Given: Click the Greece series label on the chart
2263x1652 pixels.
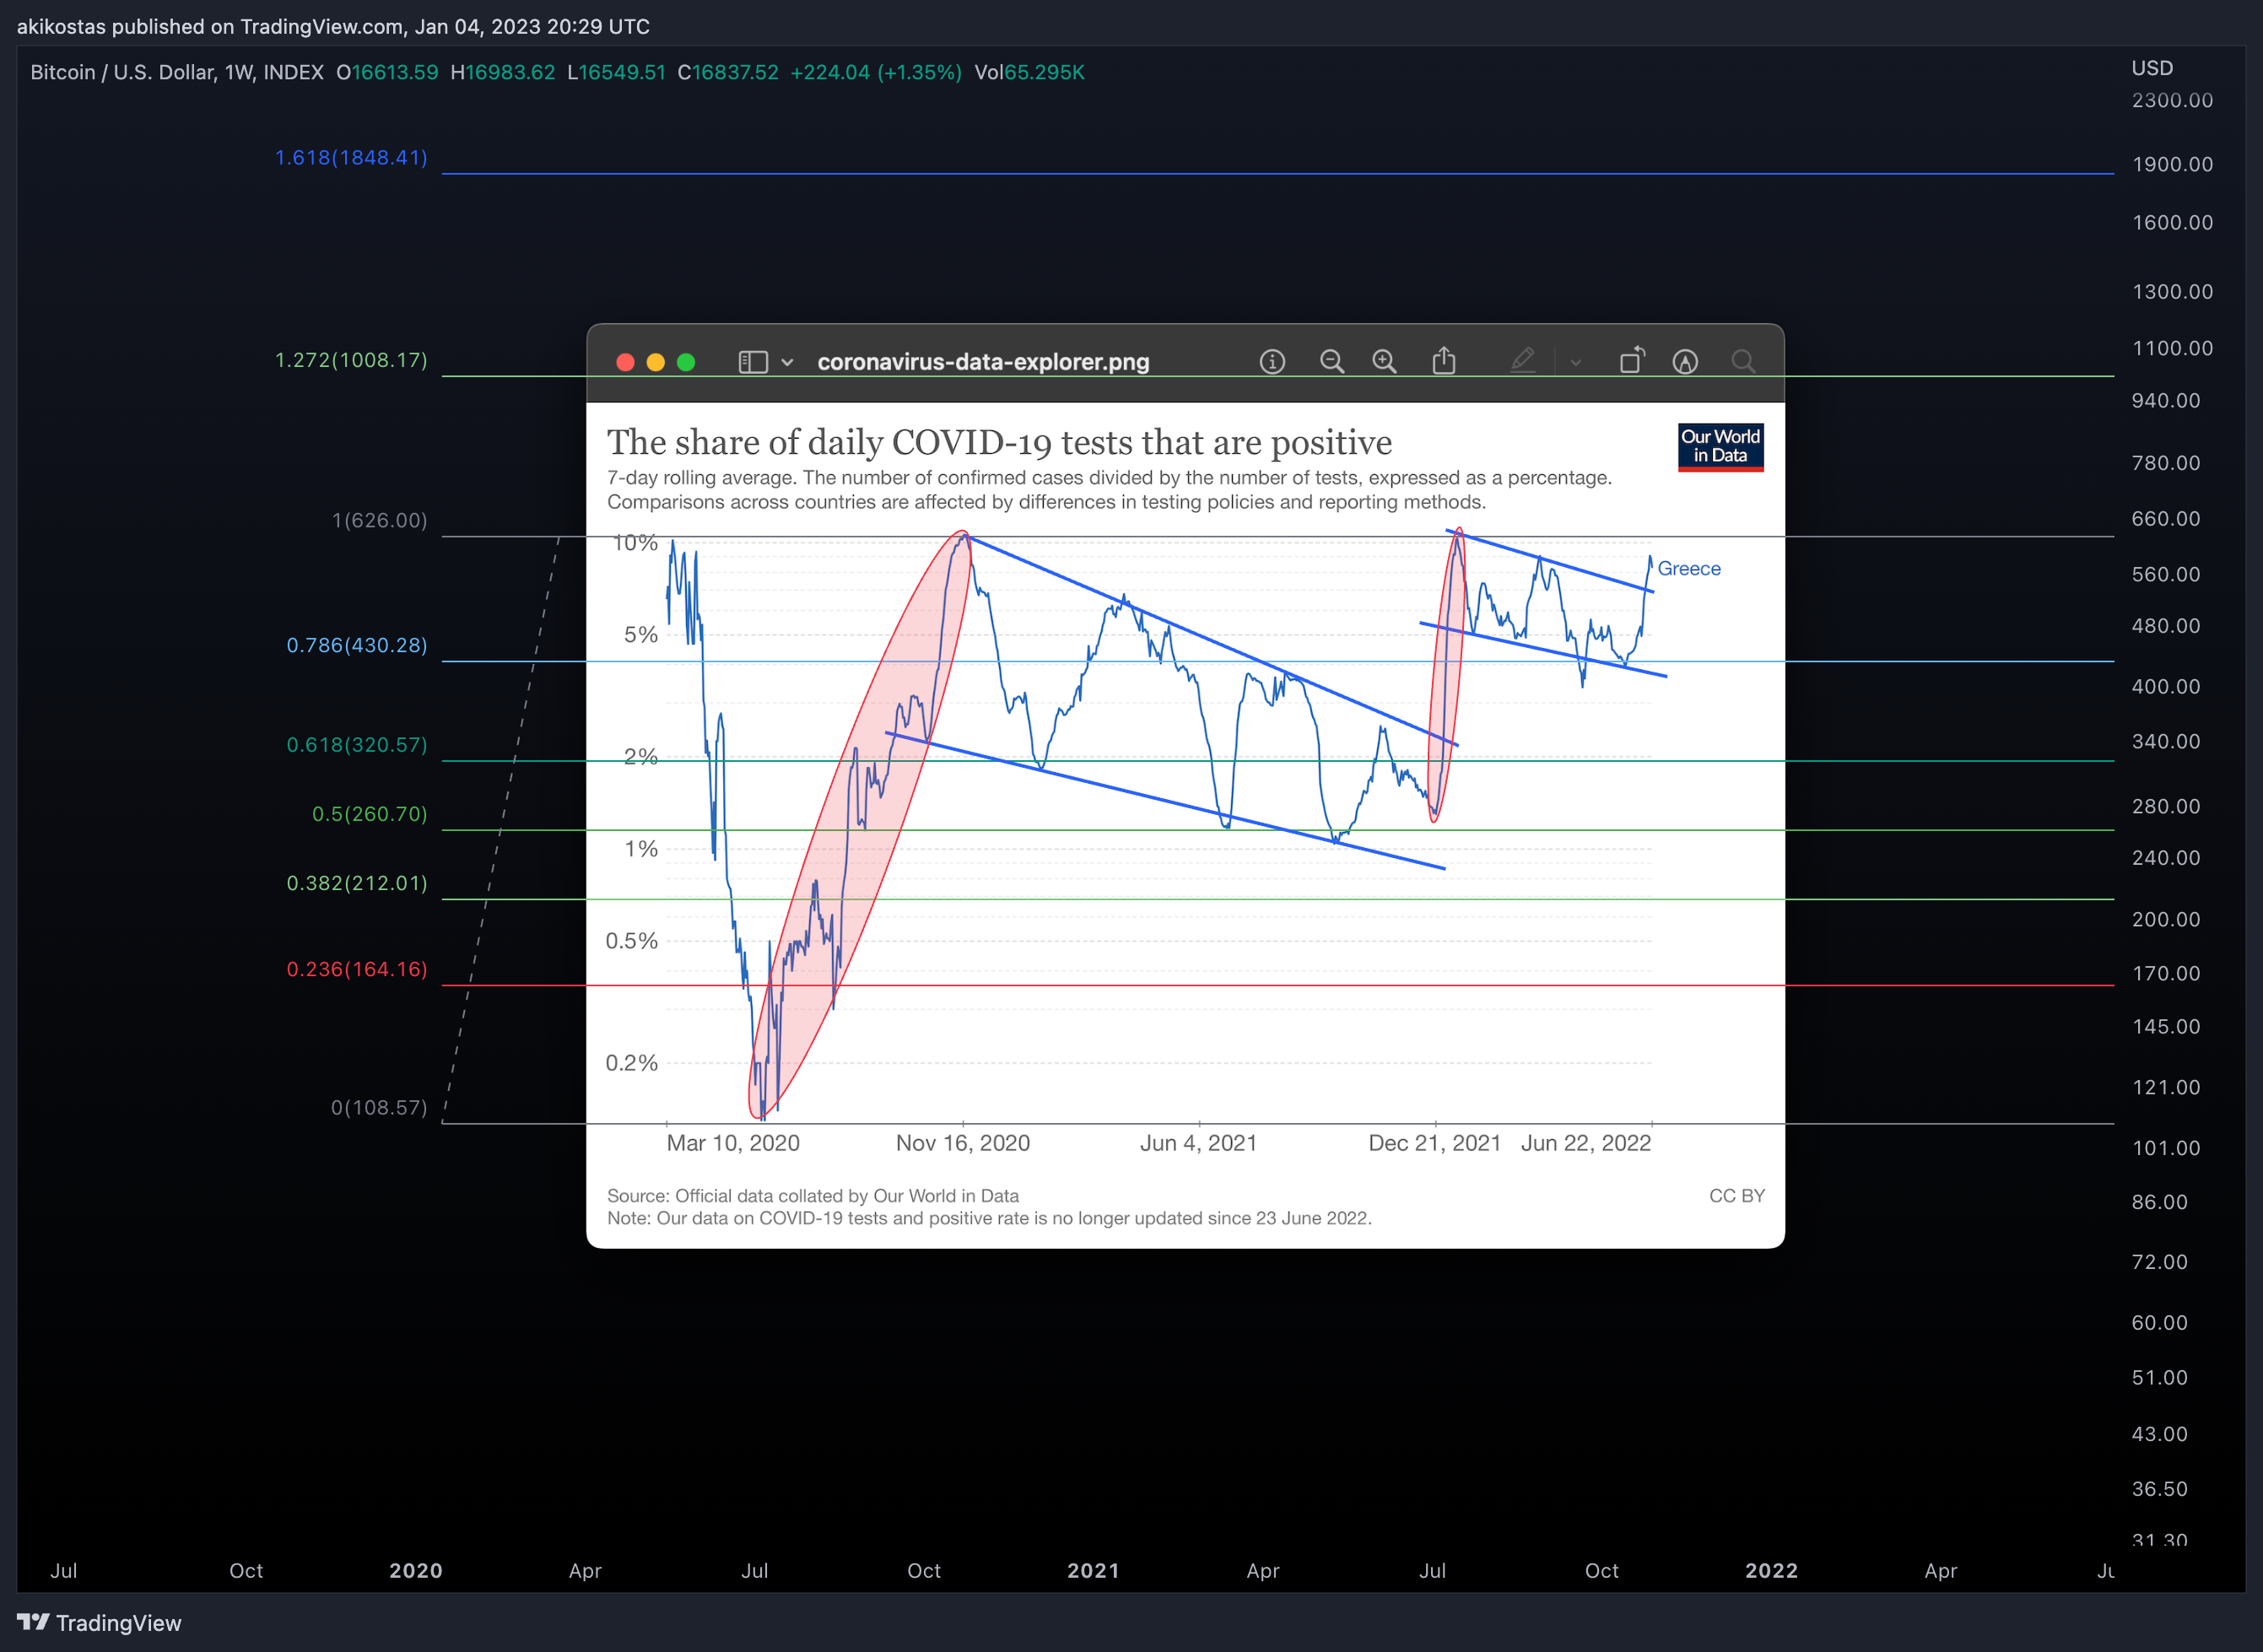Looking at the screenshot, I should coord(1689,568).
